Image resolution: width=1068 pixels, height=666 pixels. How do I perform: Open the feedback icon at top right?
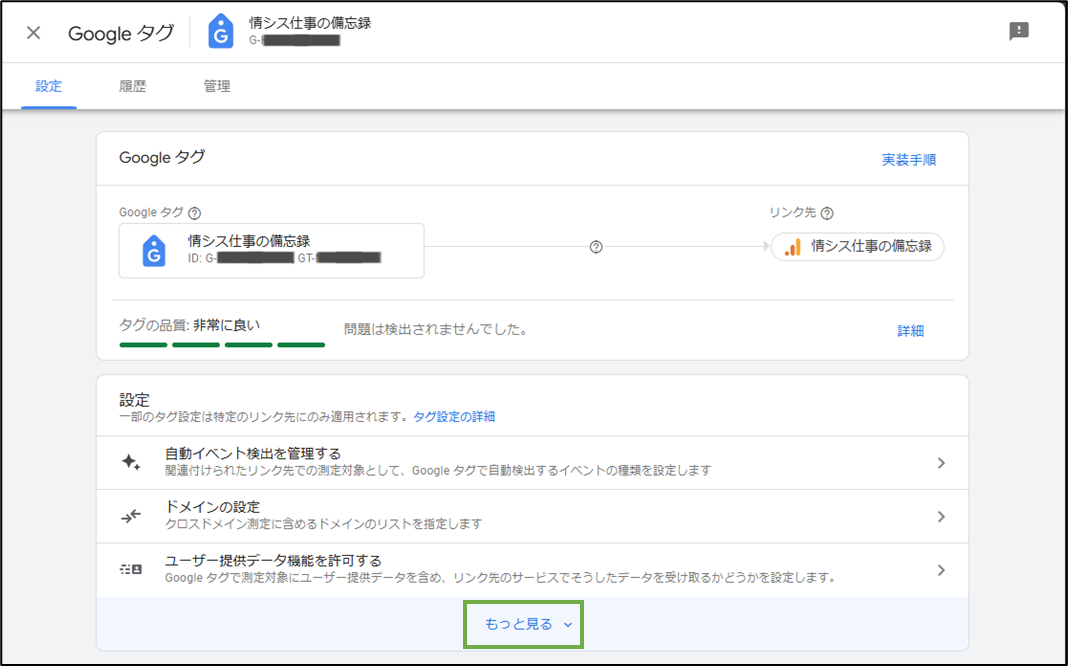[1018, 31]
